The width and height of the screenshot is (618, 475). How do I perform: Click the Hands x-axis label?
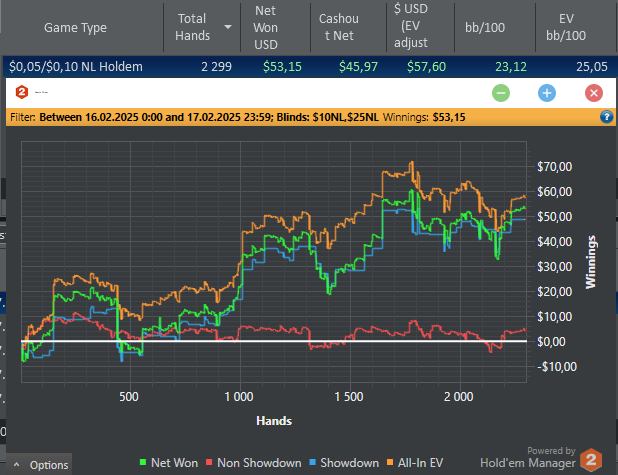click(274, 421)
